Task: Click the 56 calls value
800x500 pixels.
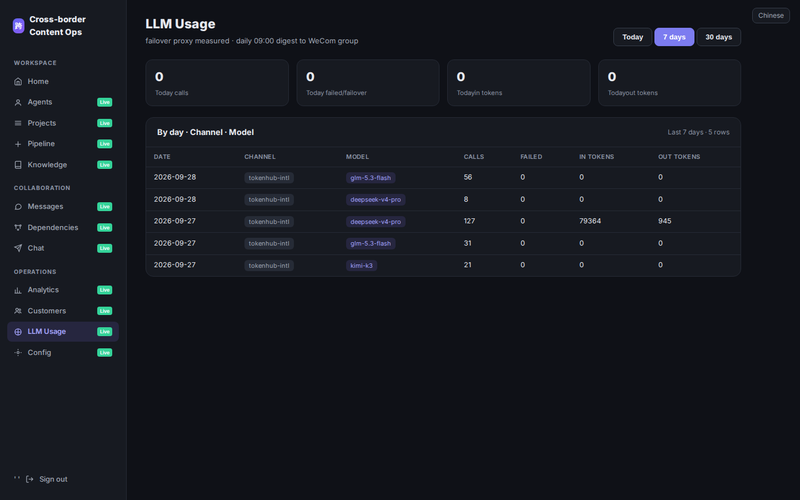Action: pos(467,177)
